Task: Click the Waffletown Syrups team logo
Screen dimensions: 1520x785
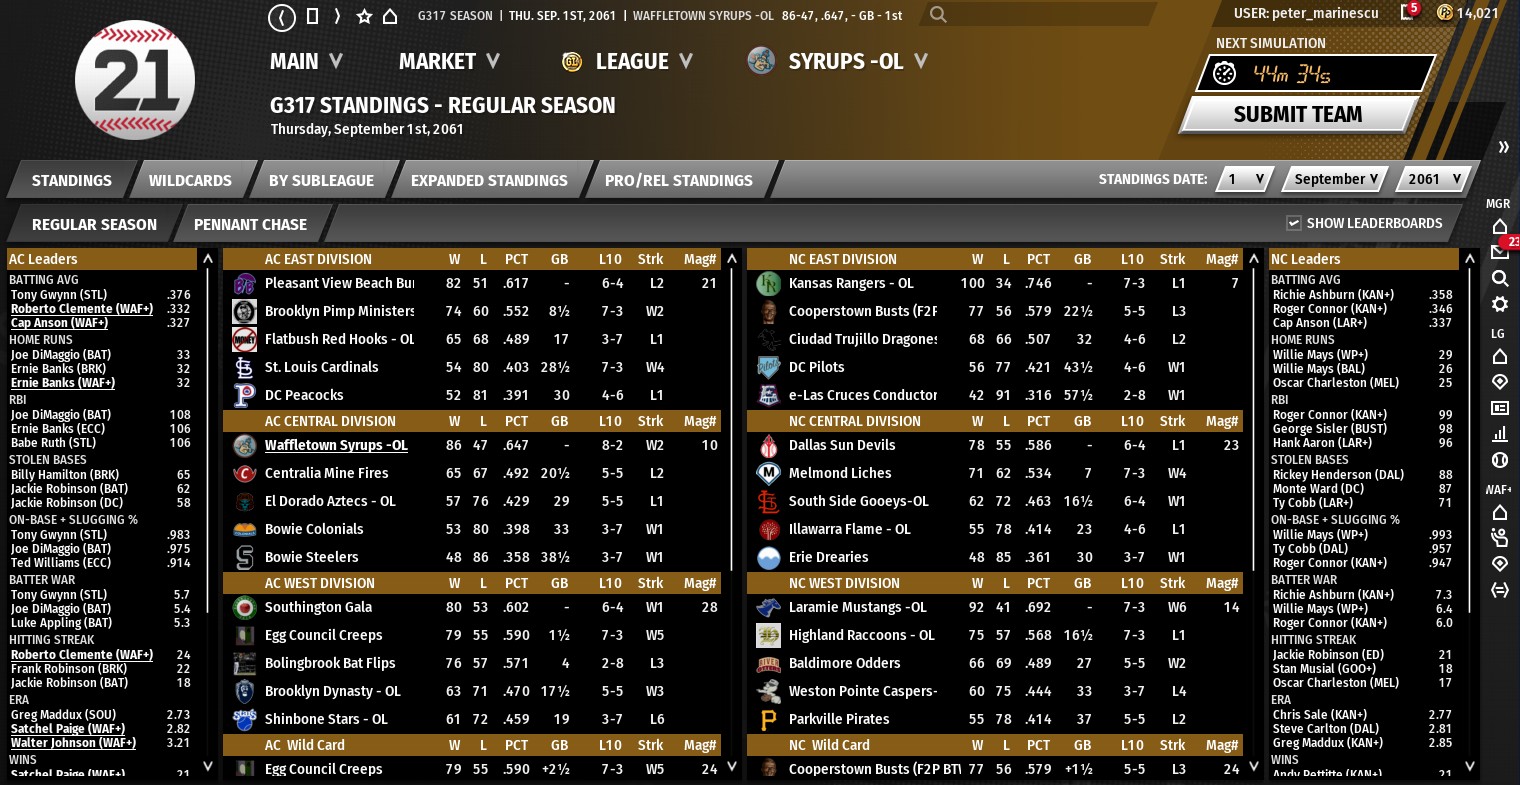Action: click(245, 445)
